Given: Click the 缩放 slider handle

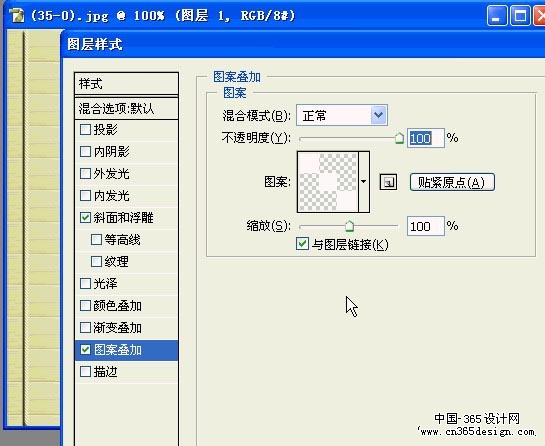Looking at the screenshot, I should [349, 226].
